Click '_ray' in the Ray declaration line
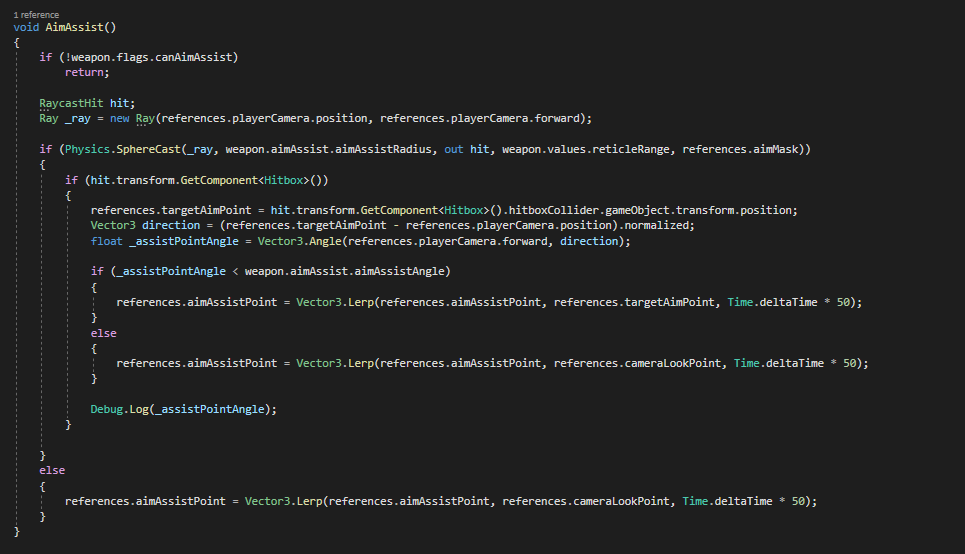 [x=78, y=118]
